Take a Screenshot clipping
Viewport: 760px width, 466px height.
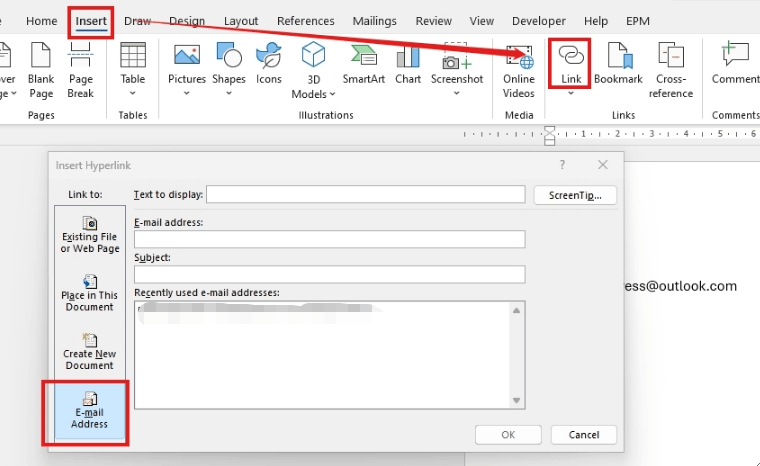pos(457,69)
